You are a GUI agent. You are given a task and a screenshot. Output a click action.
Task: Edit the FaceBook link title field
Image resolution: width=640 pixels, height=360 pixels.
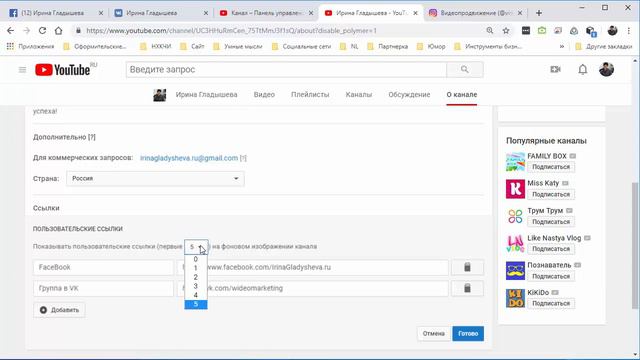tap(104, 267)
